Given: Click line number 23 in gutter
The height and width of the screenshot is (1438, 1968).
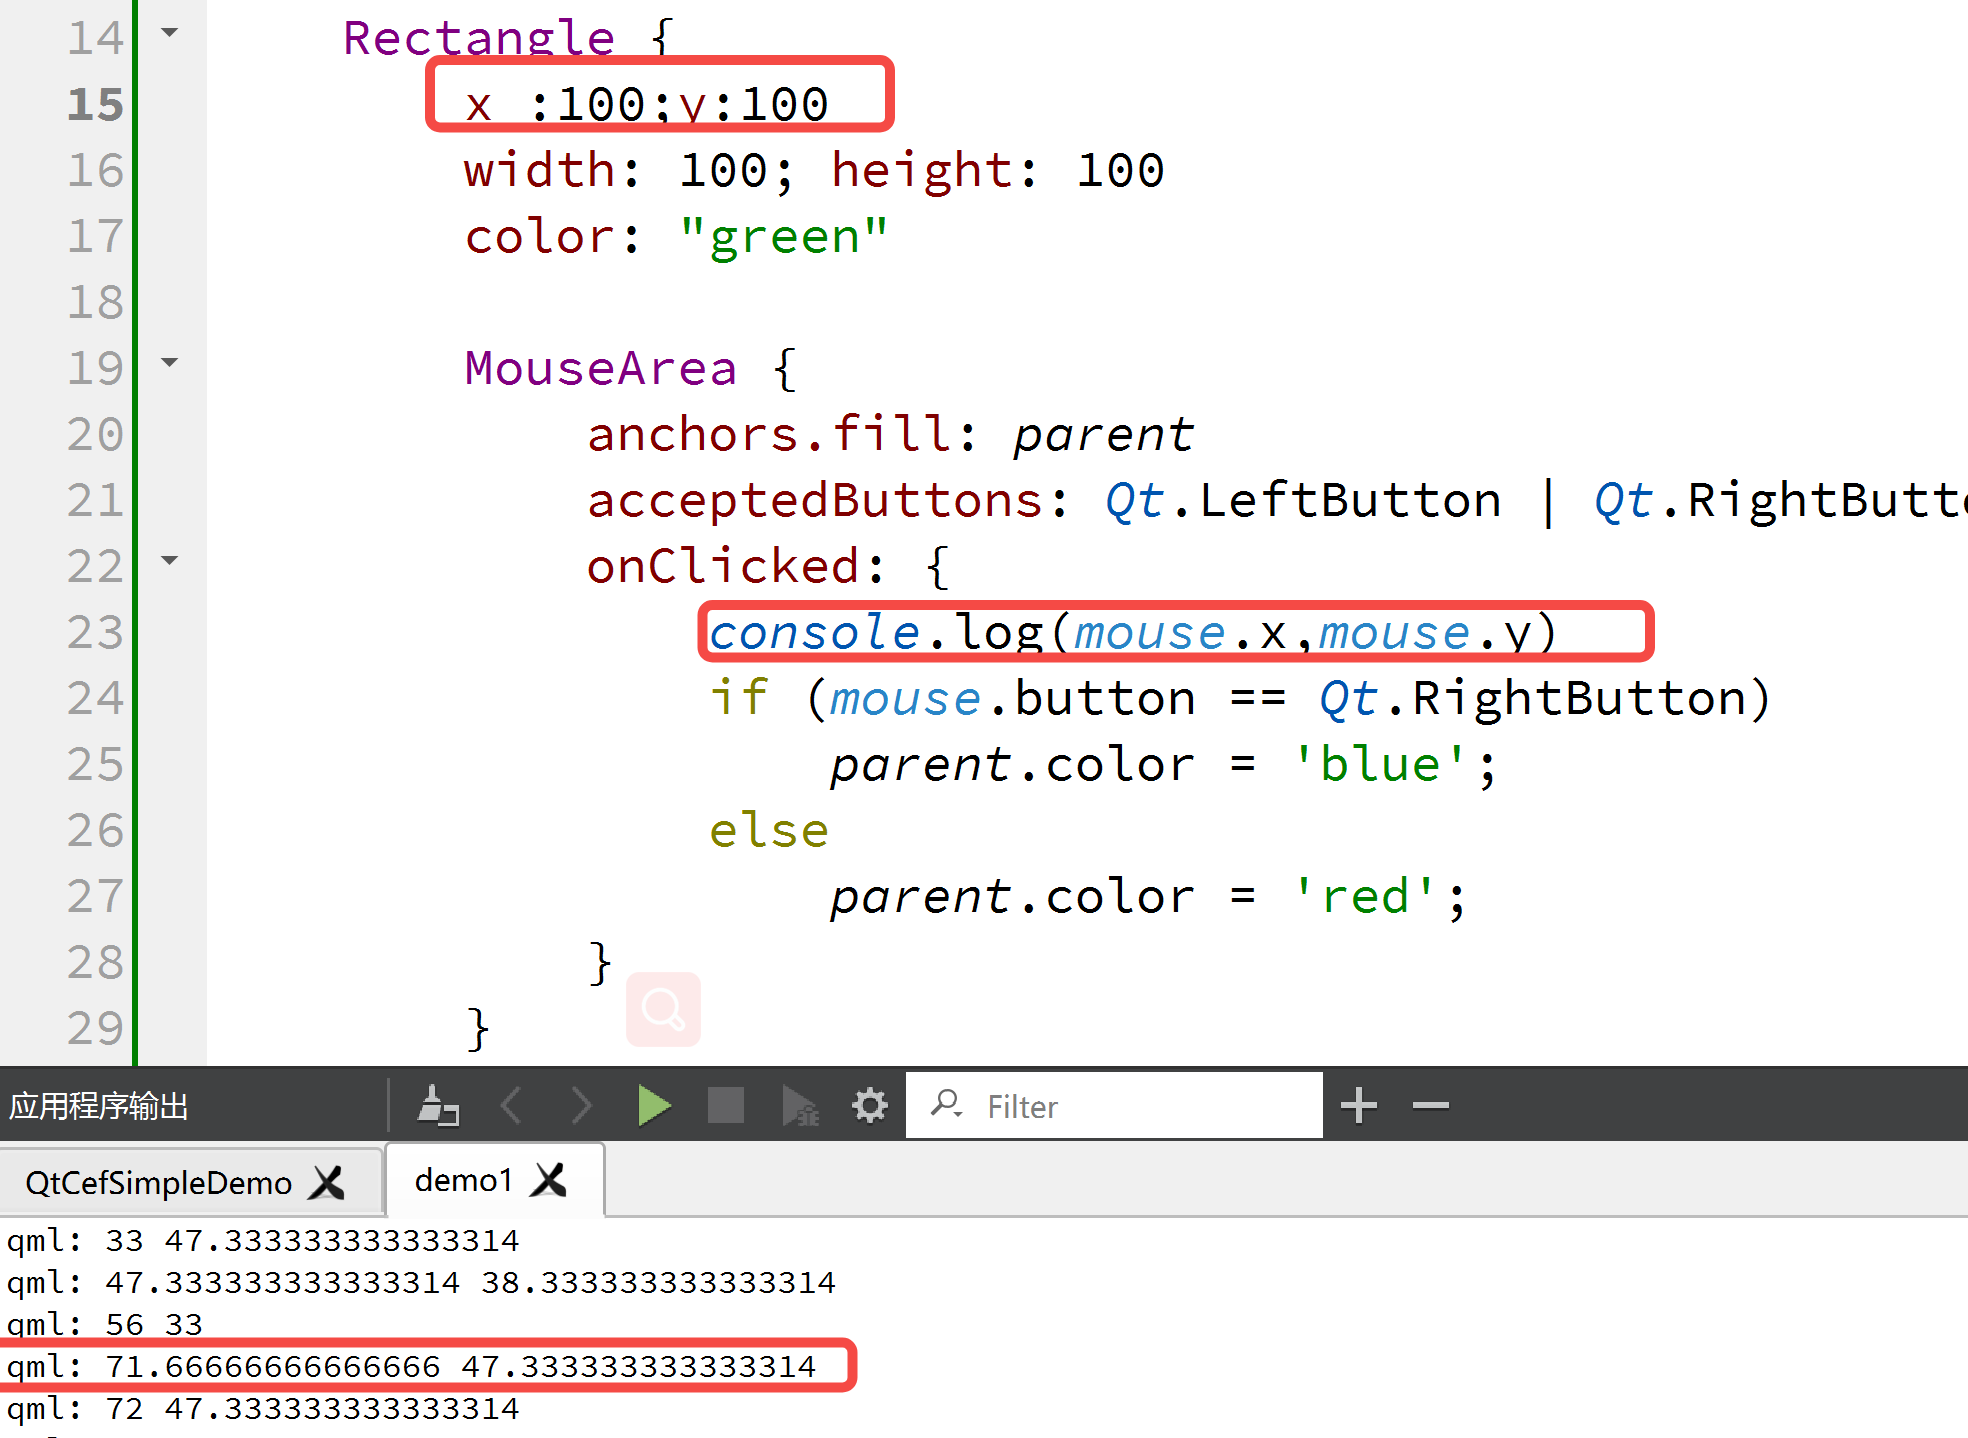Looking at the screenshot, I should click(x=95, y=633).
